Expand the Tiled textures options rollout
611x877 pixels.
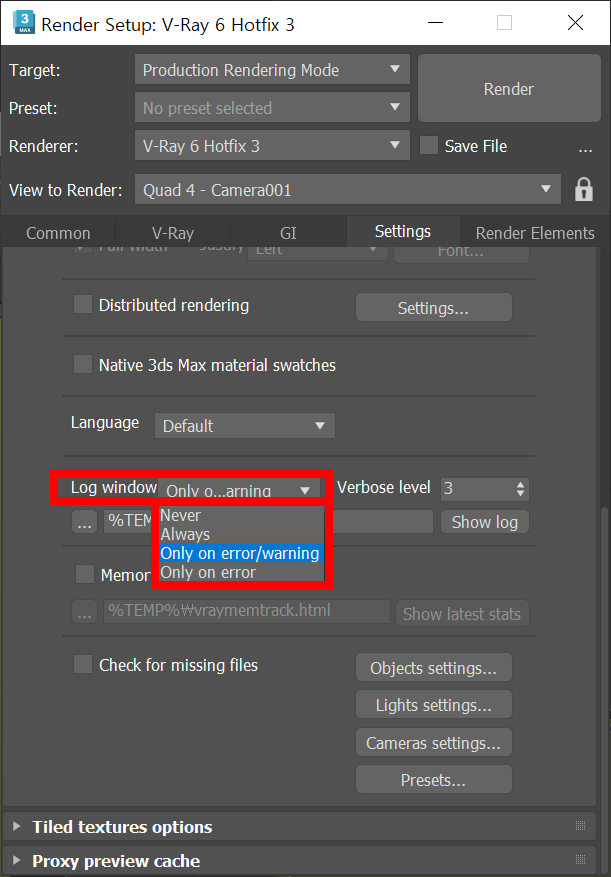[299, 827]
